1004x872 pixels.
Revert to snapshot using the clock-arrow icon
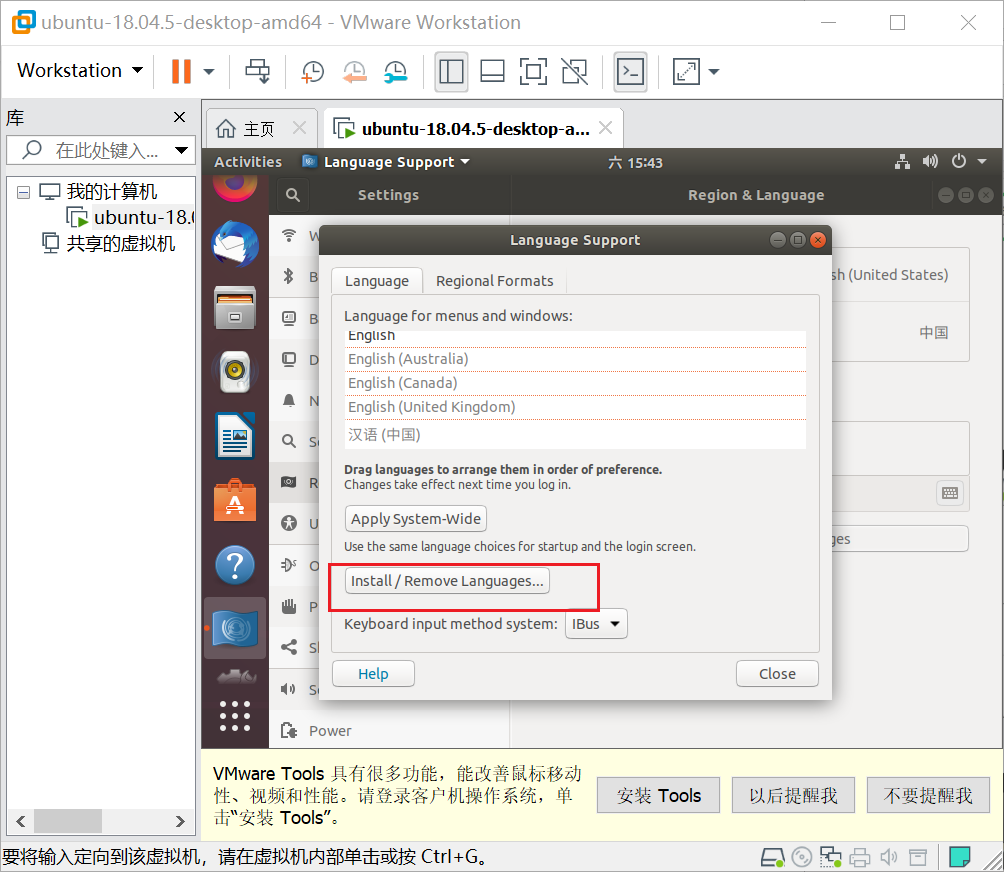pos(354,71)
